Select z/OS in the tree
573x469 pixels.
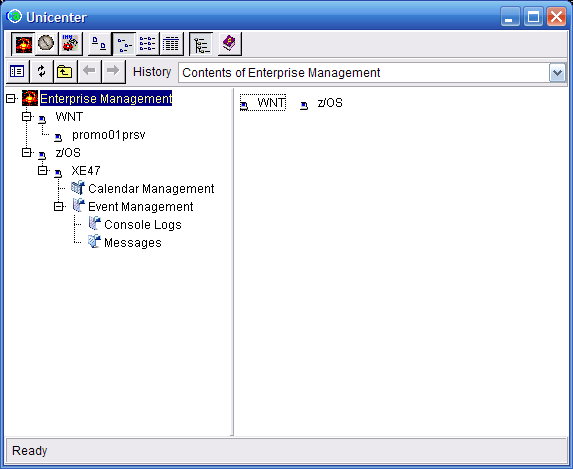68,153
